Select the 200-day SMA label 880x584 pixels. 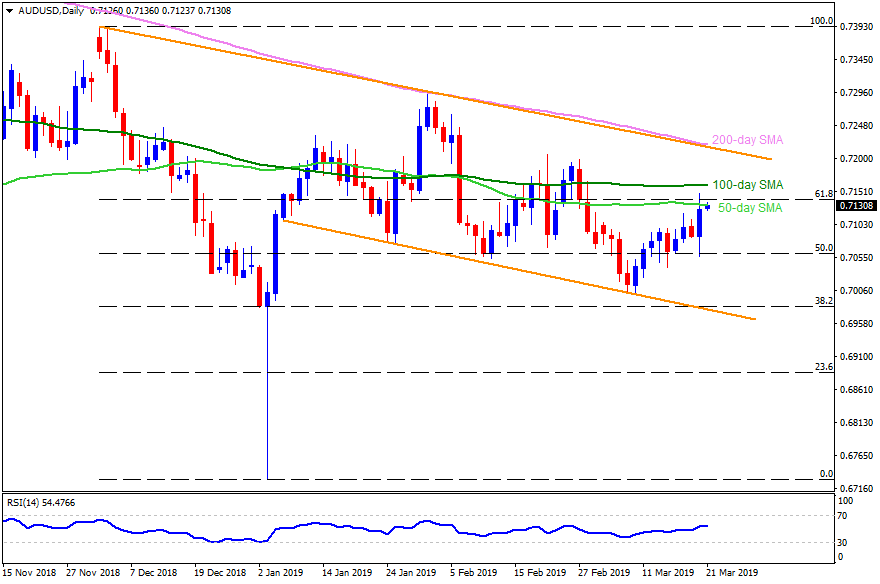coord(746,141)
